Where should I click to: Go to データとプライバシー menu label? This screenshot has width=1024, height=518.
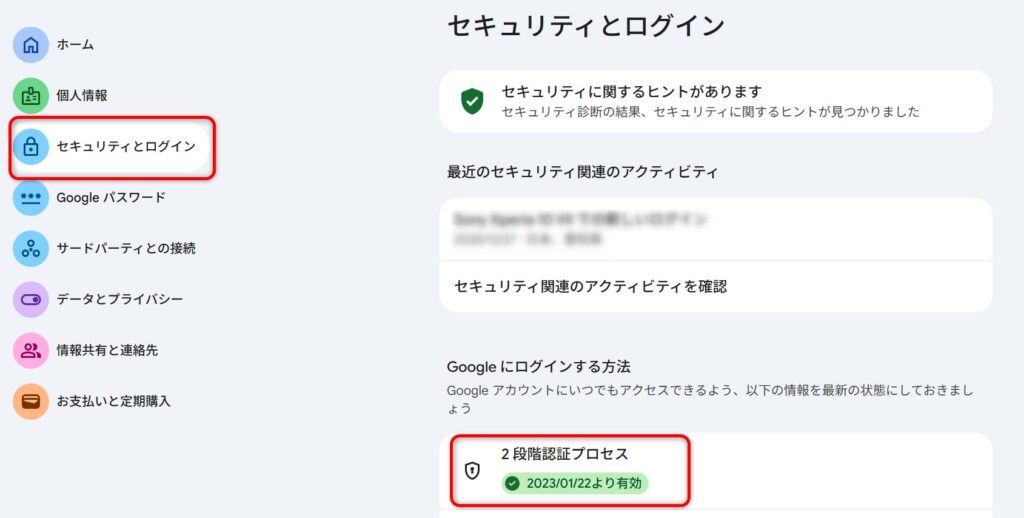tap(120, 299)
